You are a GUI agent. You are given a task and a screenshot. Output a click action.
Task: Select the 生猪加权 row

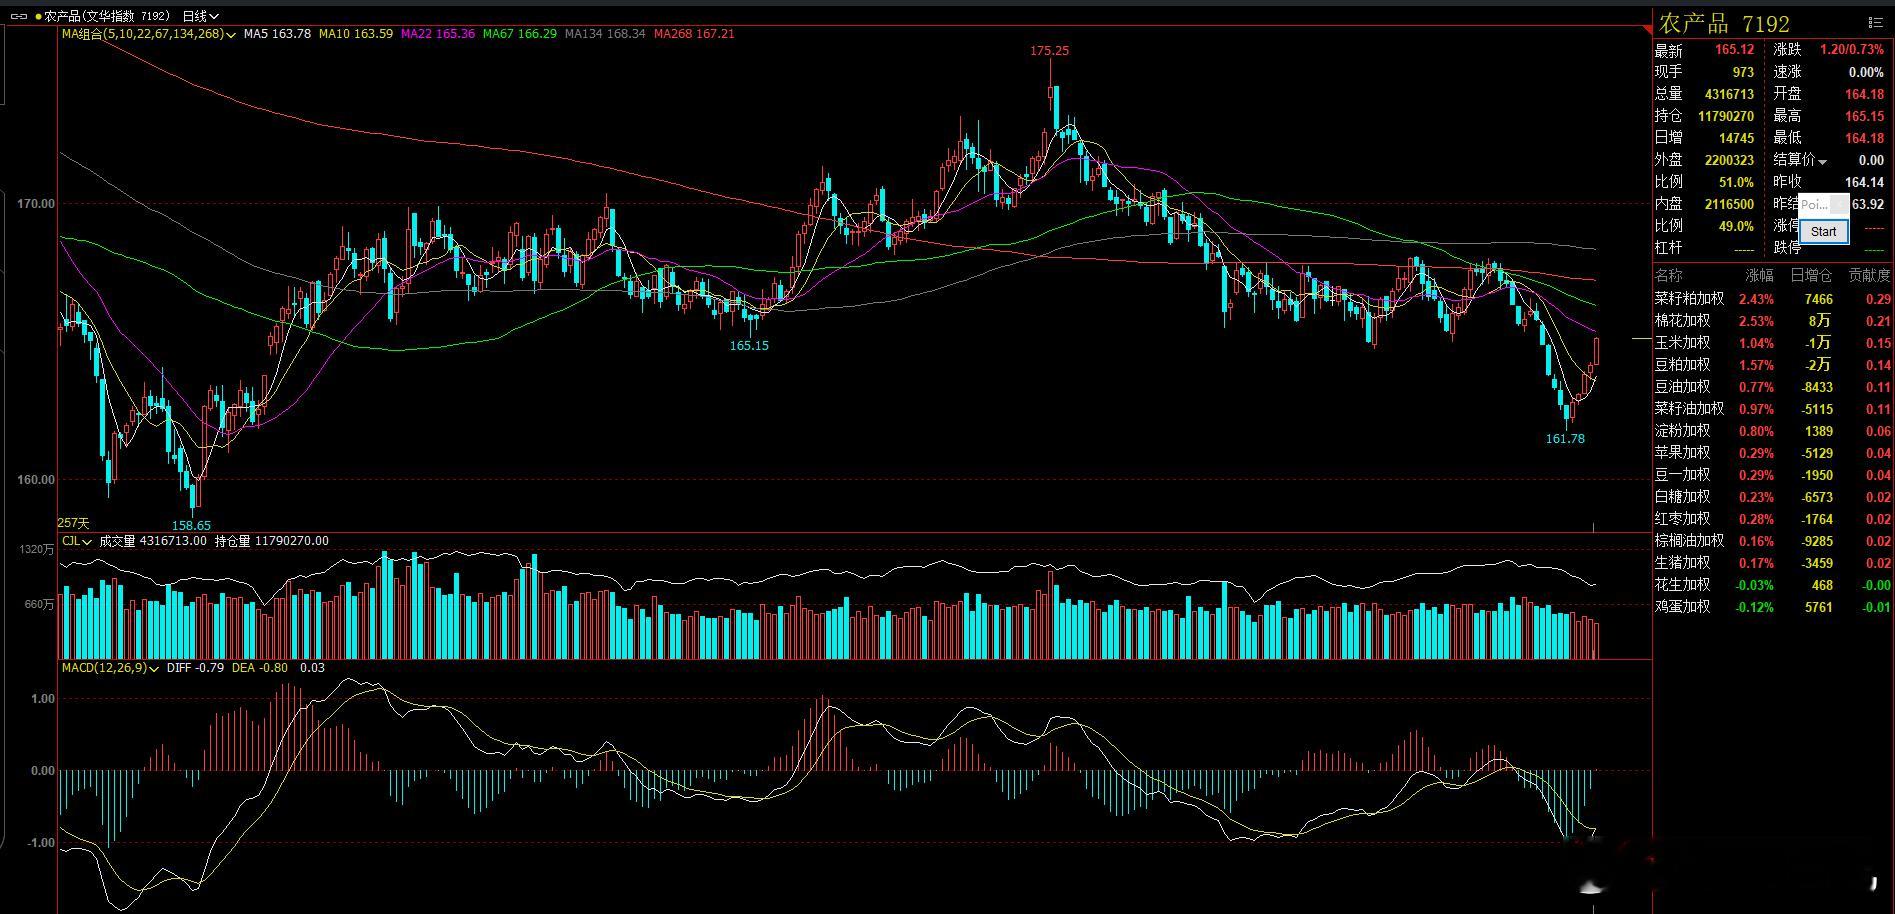[x=1773, y=563]
